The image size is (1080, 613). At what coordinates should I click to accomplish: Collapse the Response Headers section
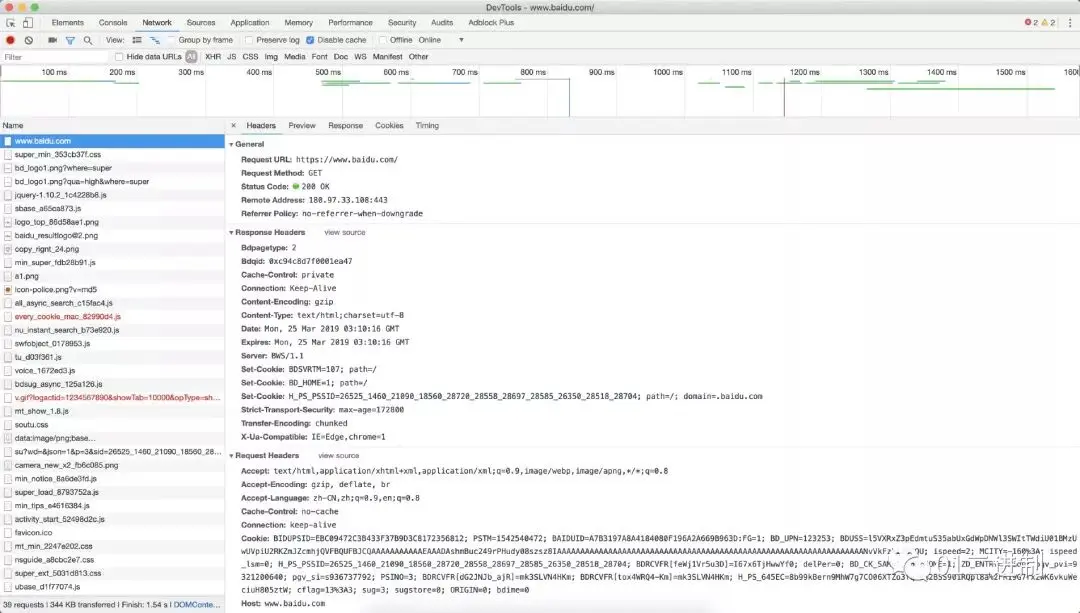231,233
